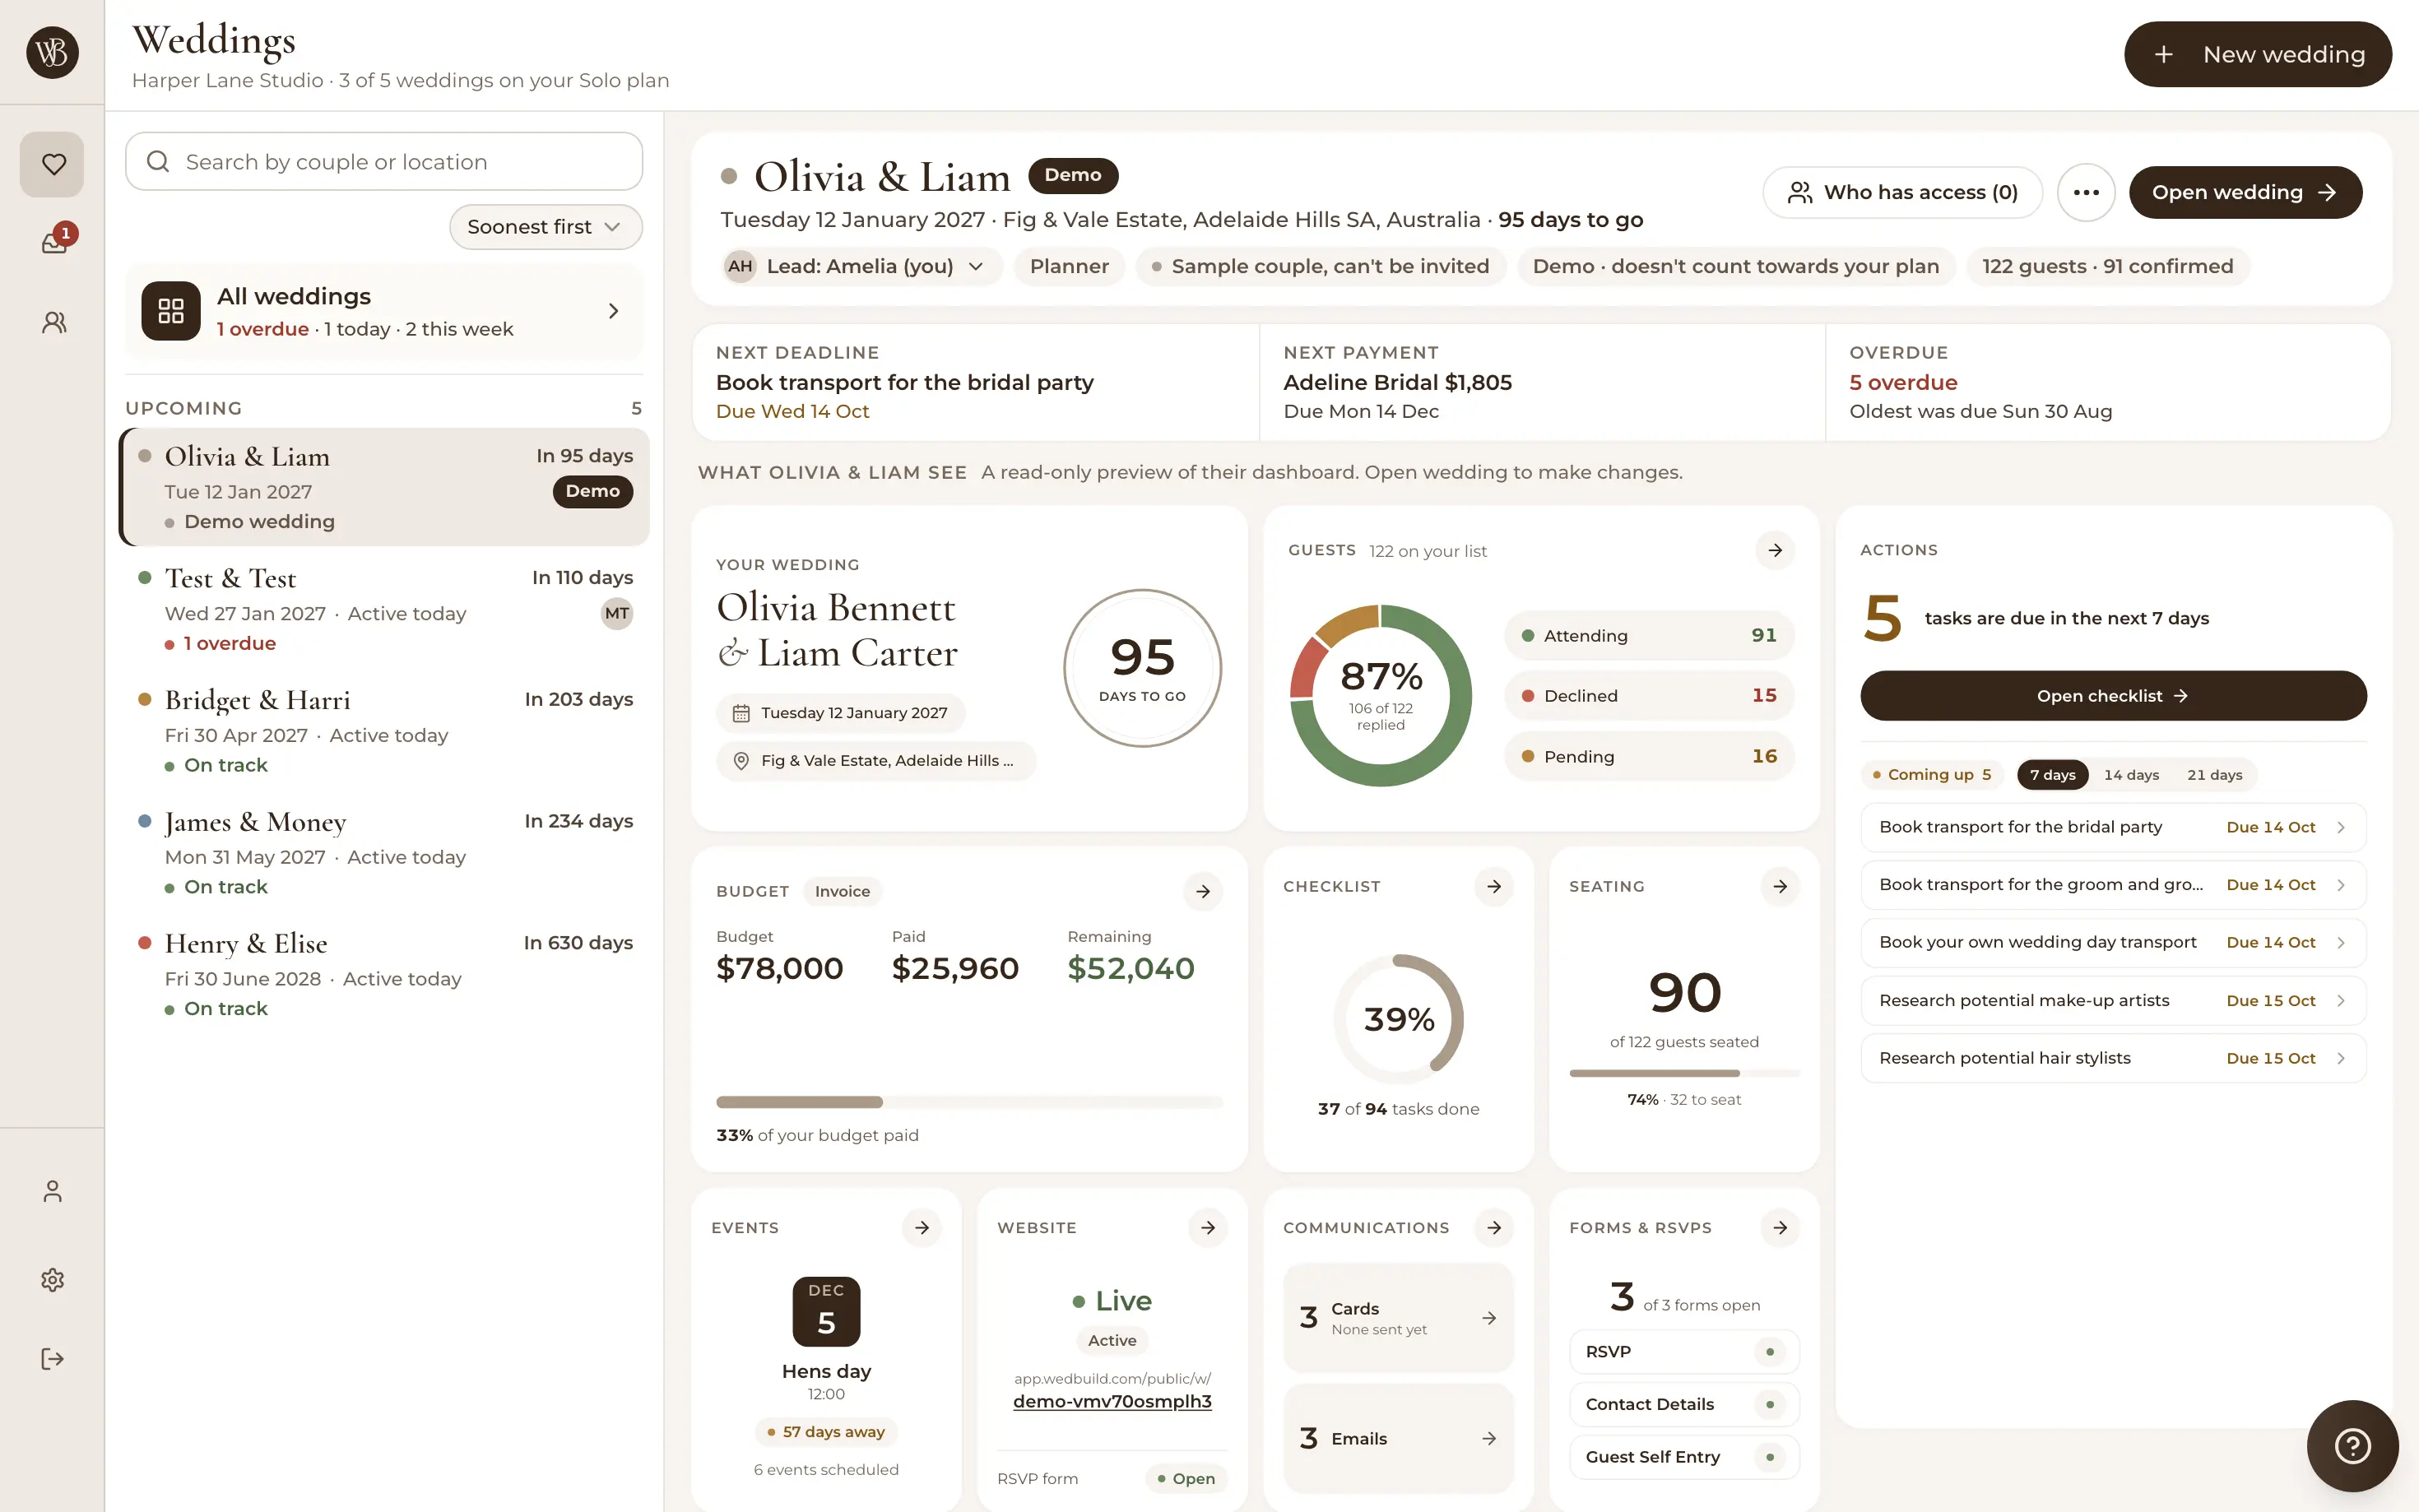Viewport: 2419px width, 1512px height.
Task: Select the Henry & Elise wedding
Action: 384,975
